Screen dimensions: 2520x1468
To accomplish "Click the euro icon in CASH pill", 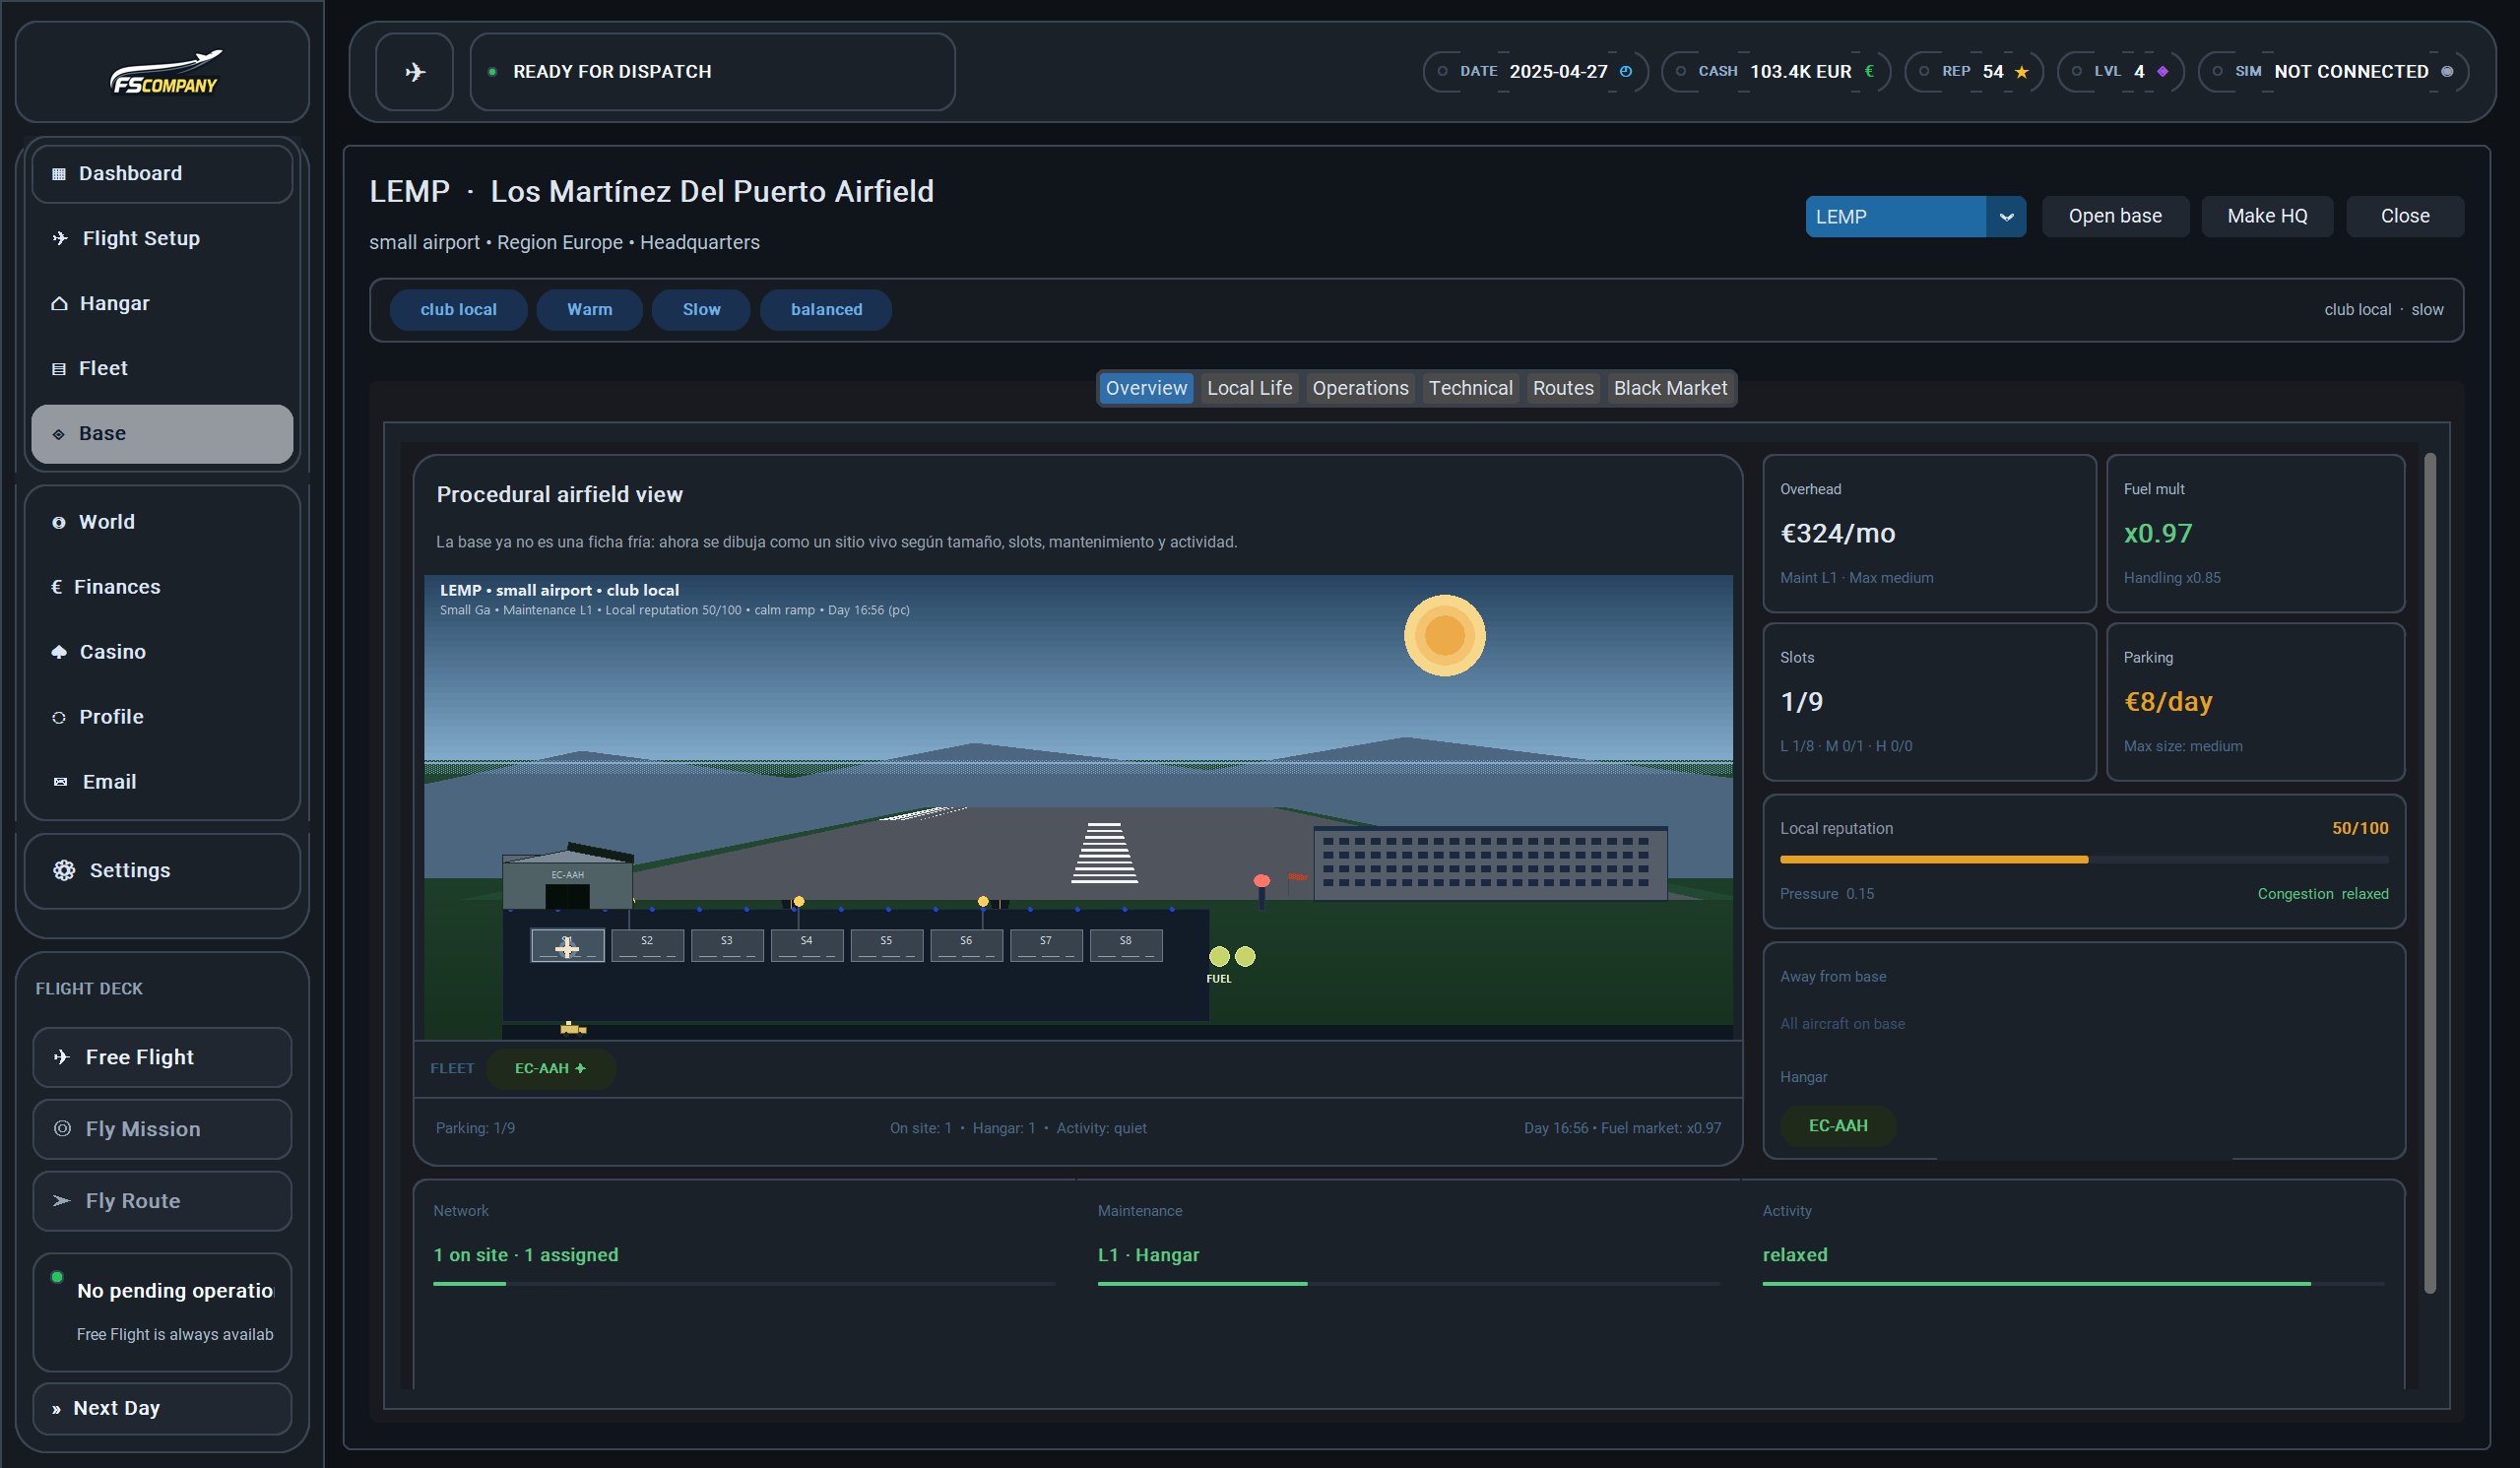I will [1869, 71].
